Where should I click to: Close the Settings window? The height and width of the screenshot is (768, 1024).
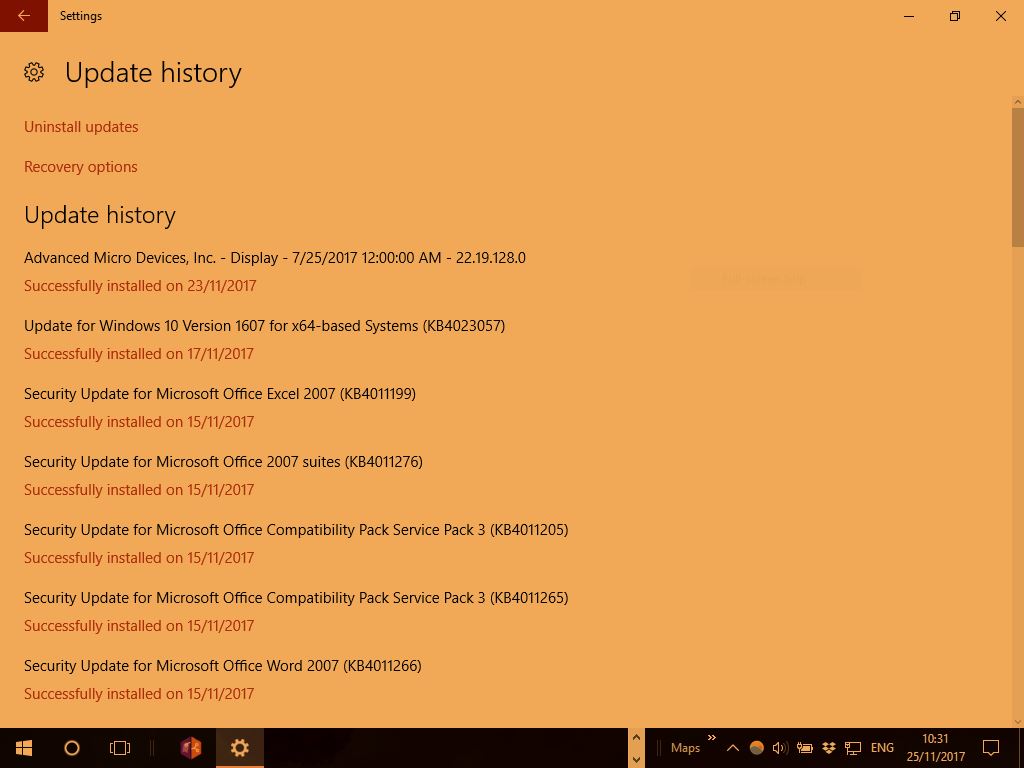[1000, 16]
